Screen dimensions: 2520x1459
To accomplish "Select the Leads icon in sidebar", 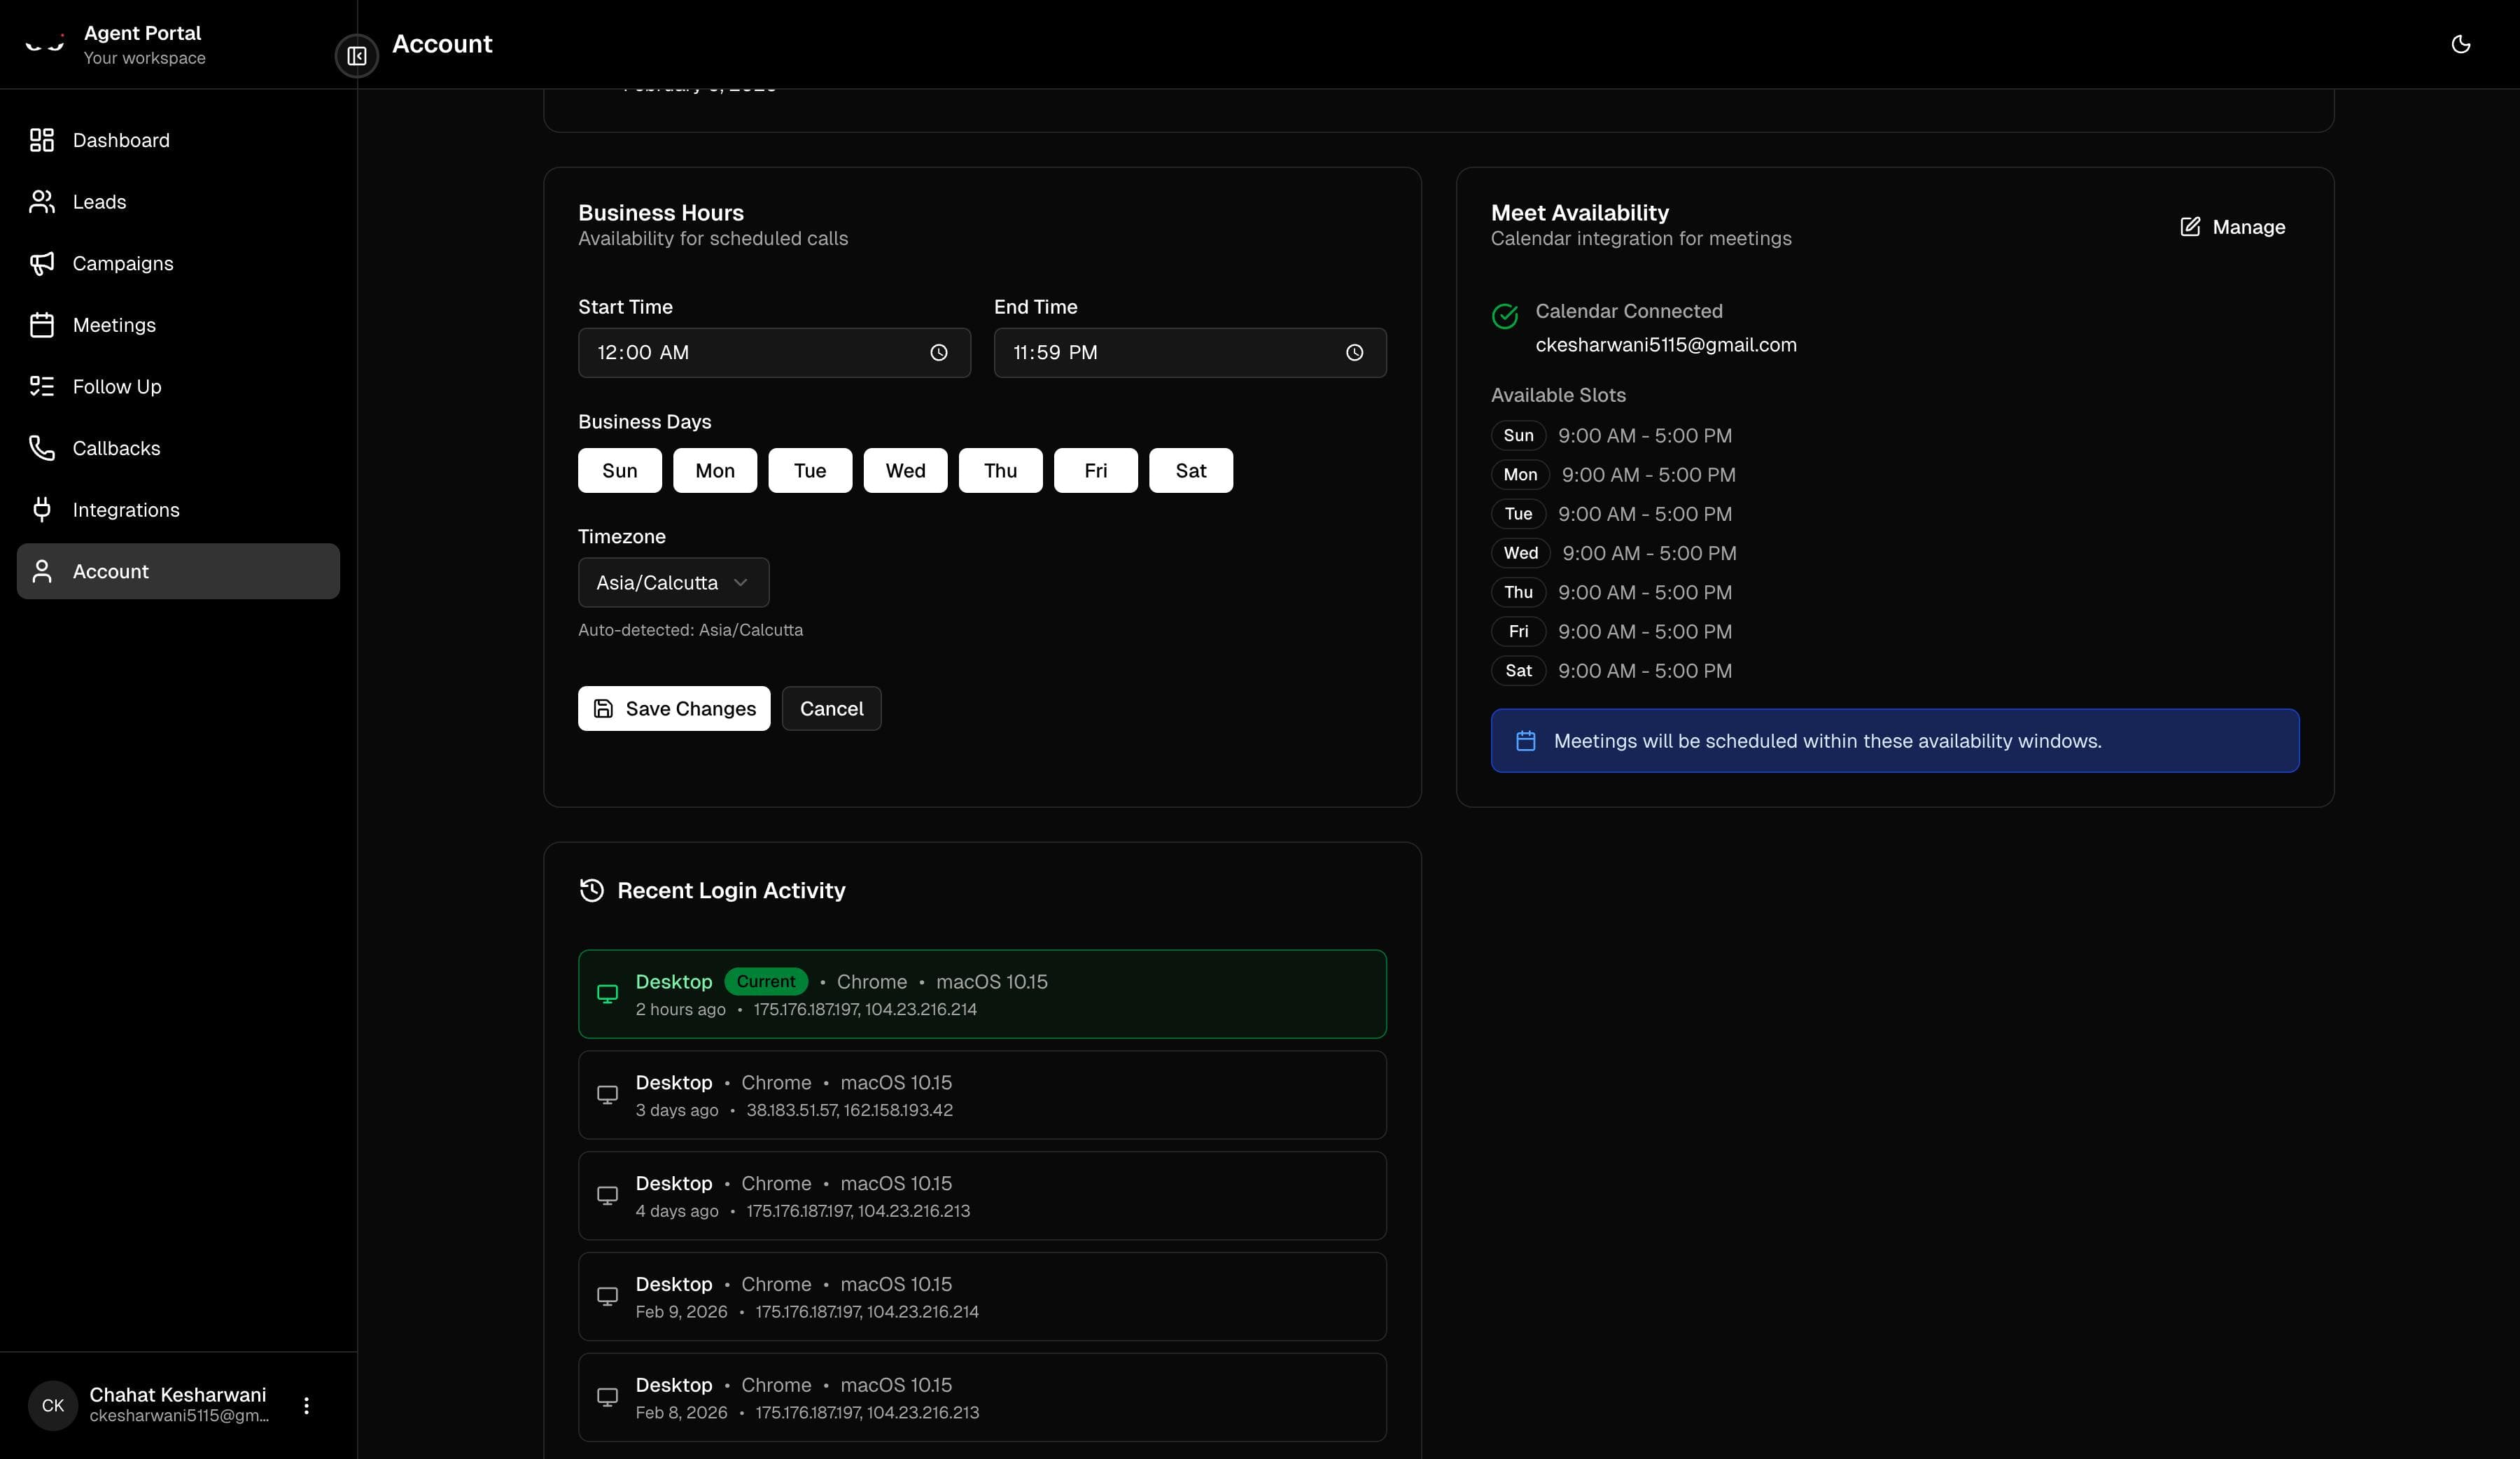I will tap(41, 201).
